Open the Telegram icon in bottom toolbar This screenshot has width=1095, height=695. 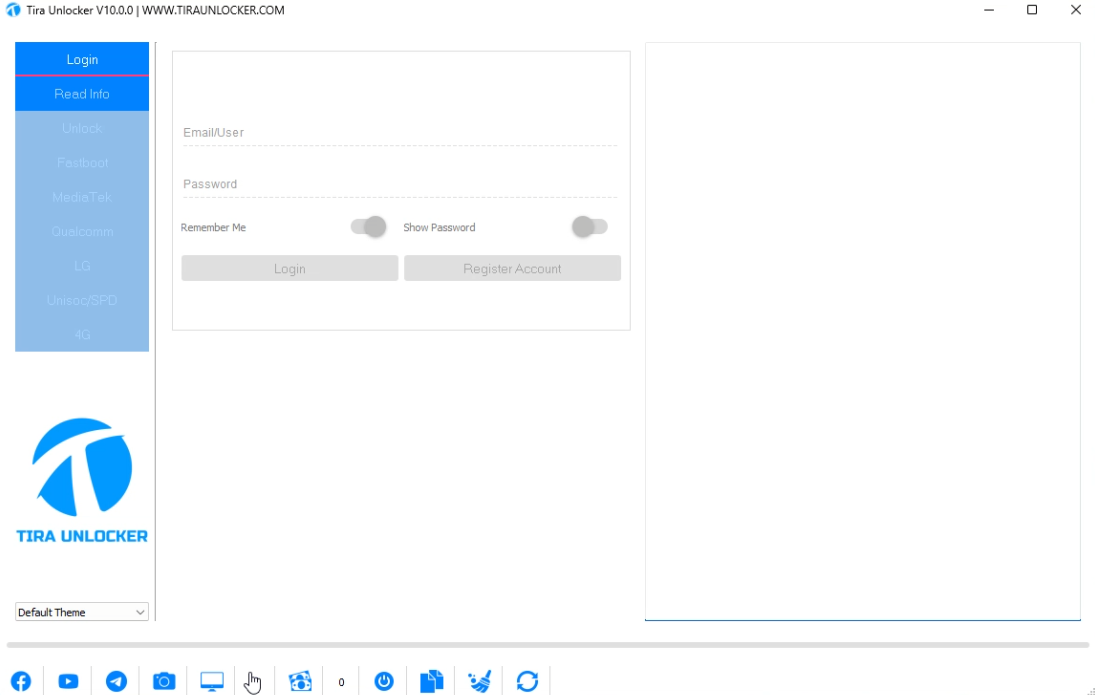click(x=116, y=681)
